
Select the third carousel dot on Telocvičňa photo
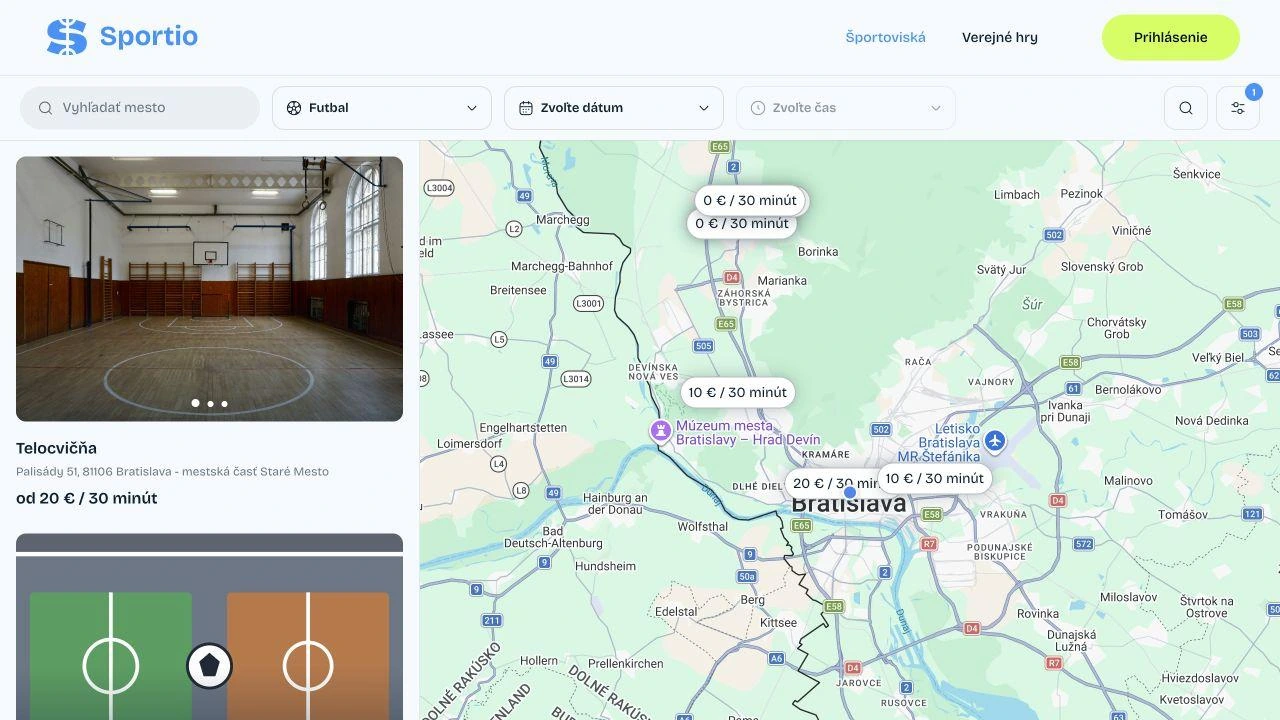224,404
